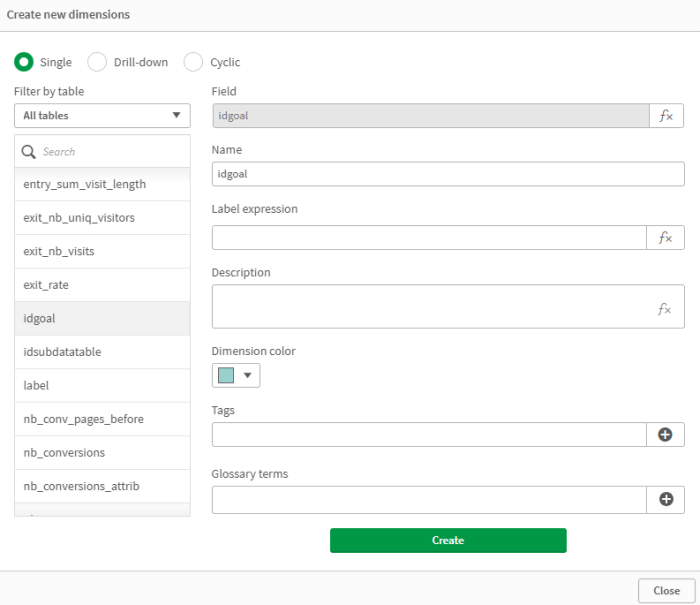Screen dimensions: 700x605
Task: Click the greyed idgoal Field box
Action: click(431, 116)
